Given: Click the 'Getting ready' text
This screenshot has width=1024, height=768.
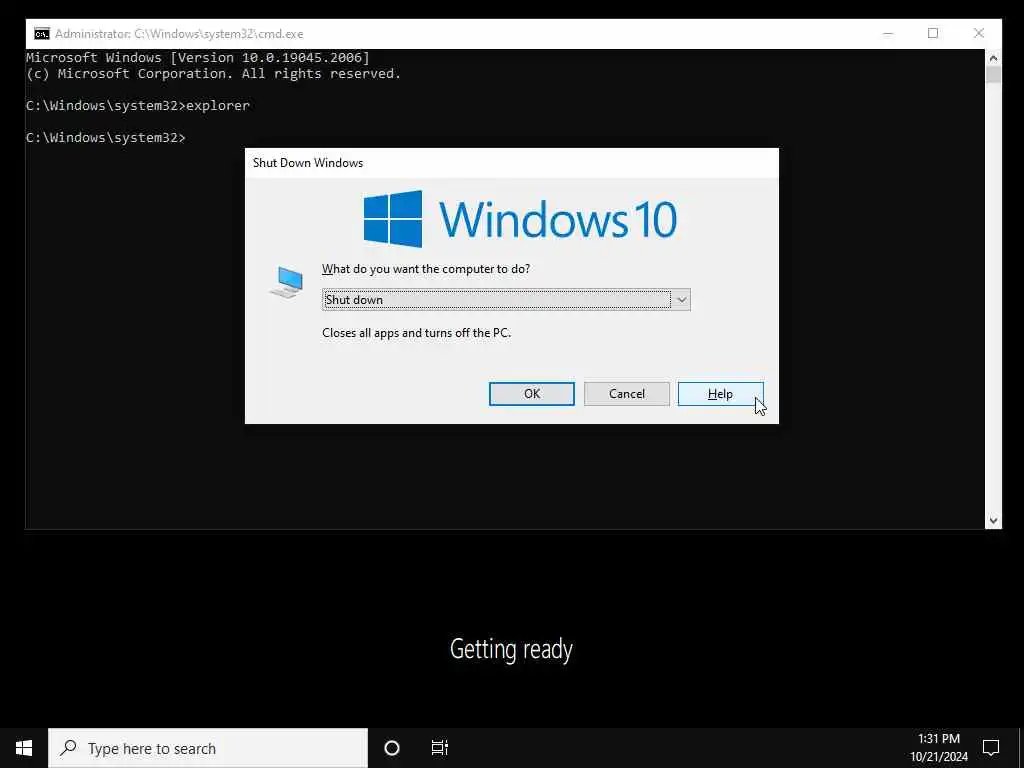Looking at the screenshot, I should 511,649.
